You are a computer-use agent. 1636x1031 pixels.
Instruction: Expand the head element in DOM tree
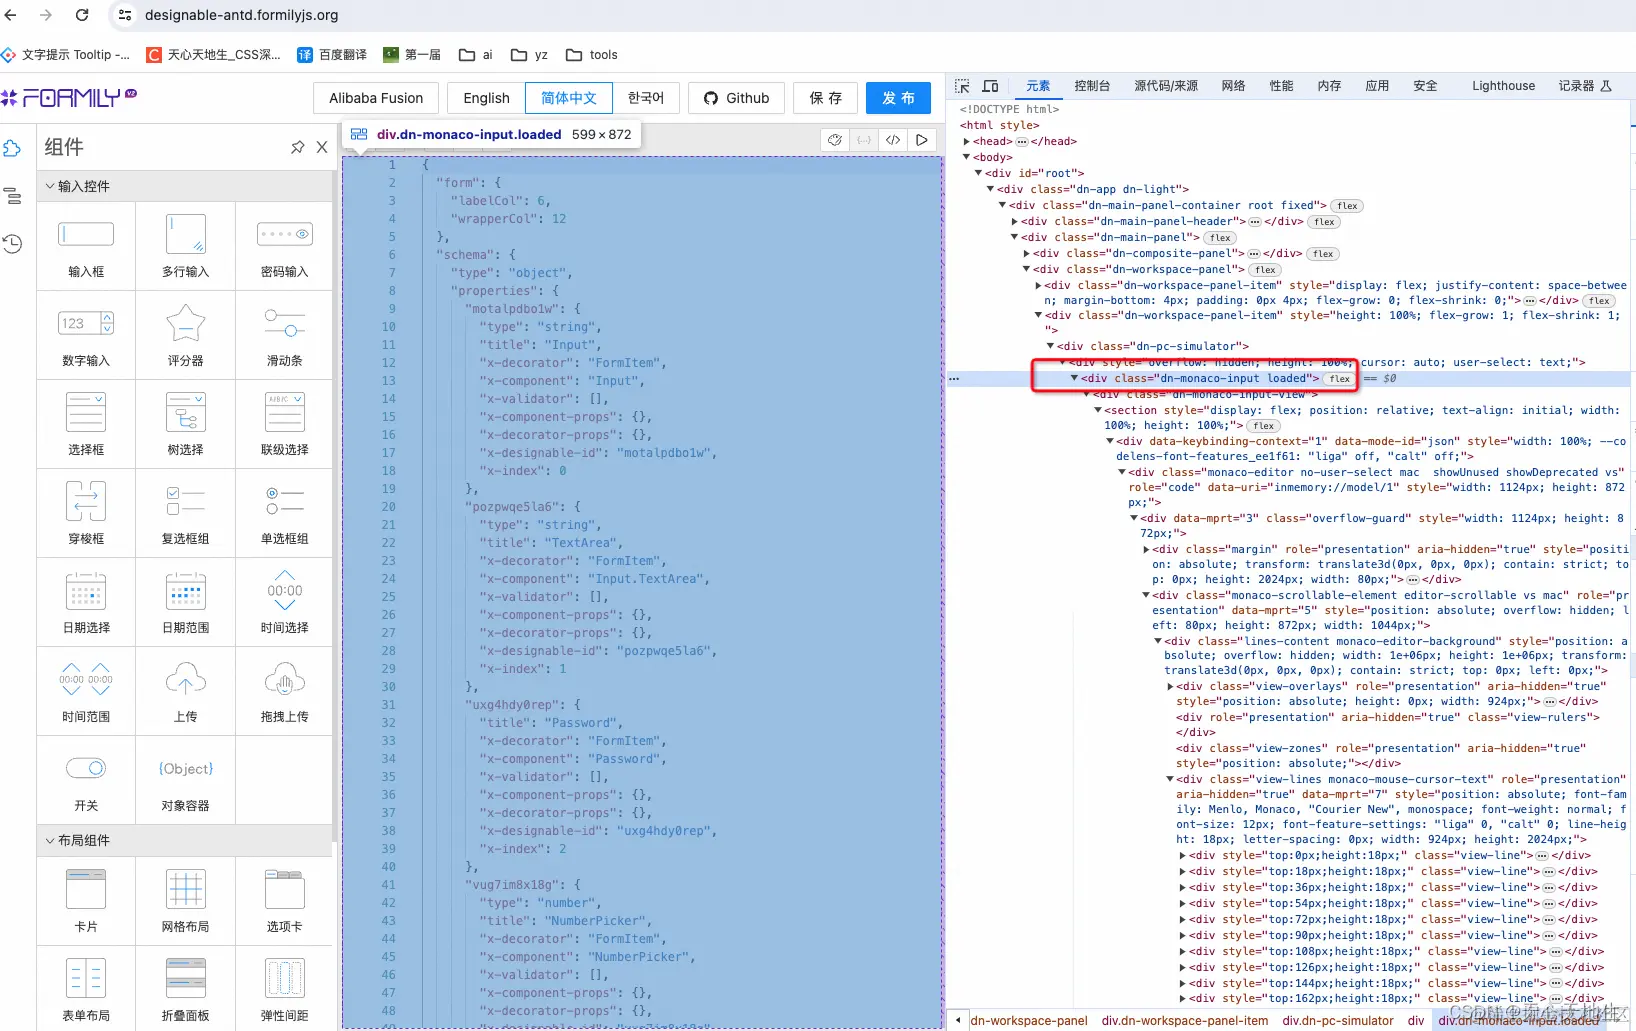(966, 141)
